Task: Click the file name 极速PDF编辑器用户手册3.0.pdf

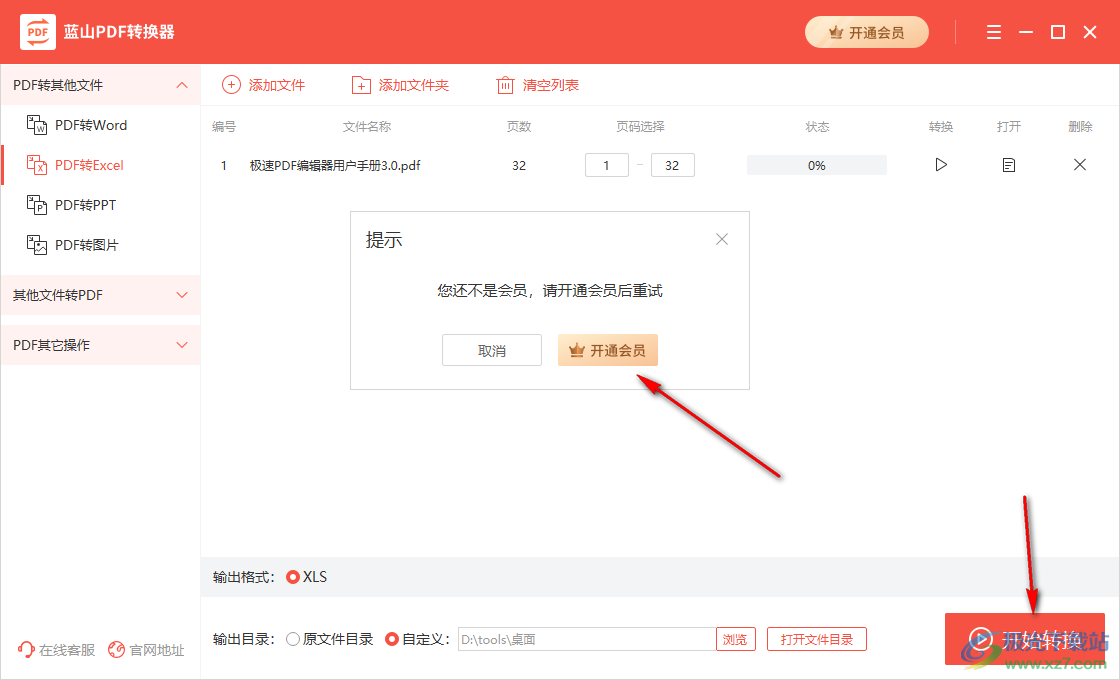Action: click(335, 166)
